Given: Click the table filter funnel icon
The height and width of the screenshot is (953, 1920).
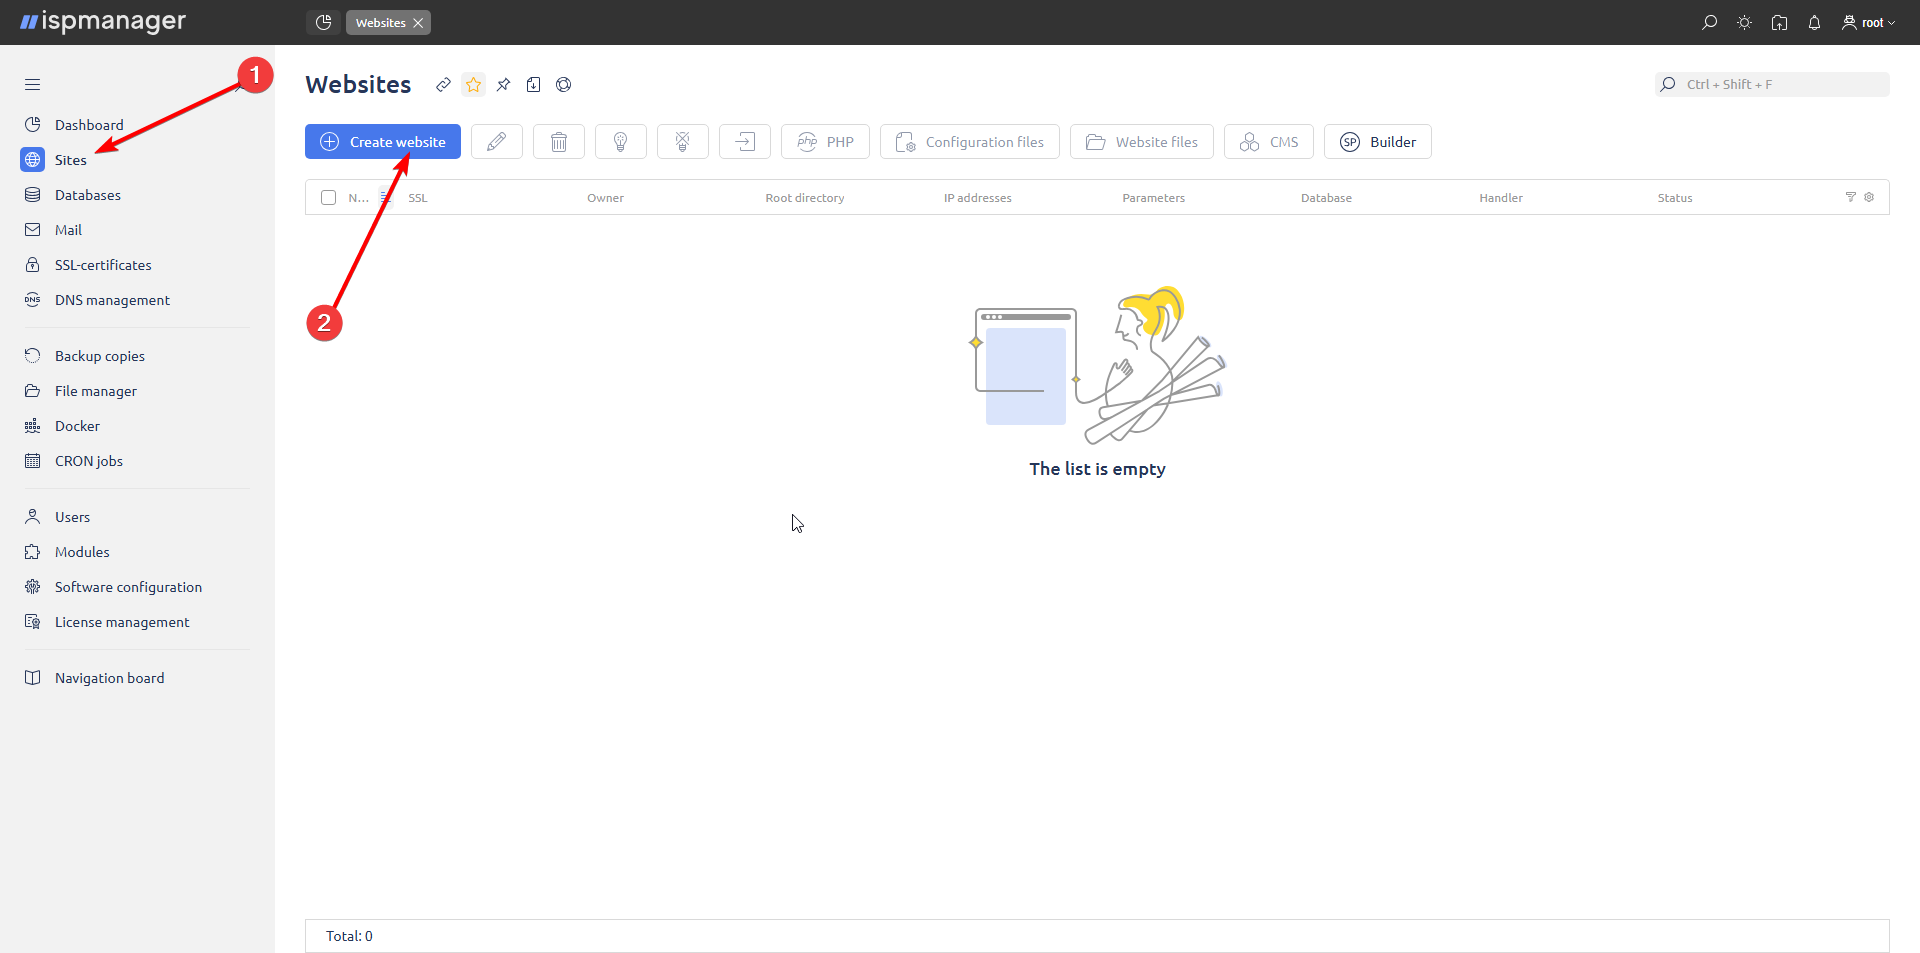Looking at the screenshot, I should coord(1850,197).
